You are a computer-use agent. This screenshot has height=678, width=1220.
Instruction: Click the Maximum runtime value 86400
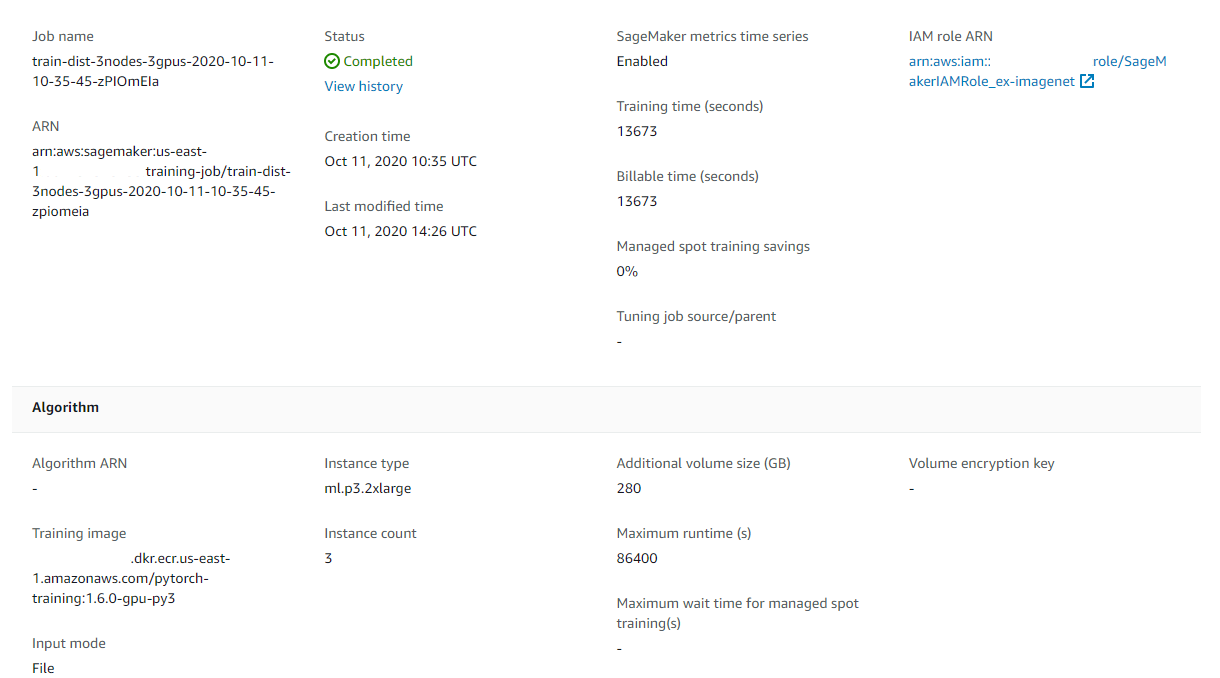click(637, 558)
